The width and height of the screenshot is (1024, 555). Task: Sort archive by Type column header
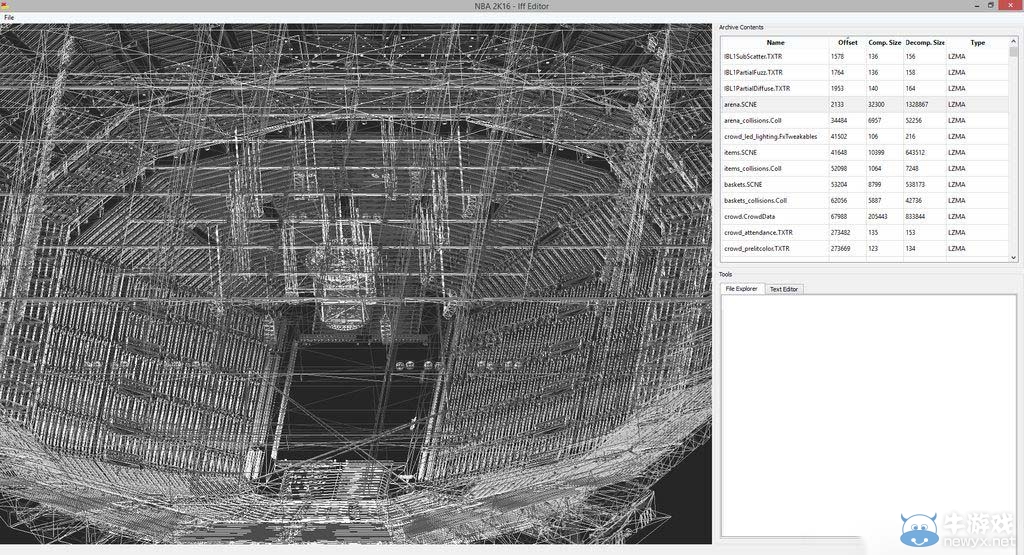977,42
